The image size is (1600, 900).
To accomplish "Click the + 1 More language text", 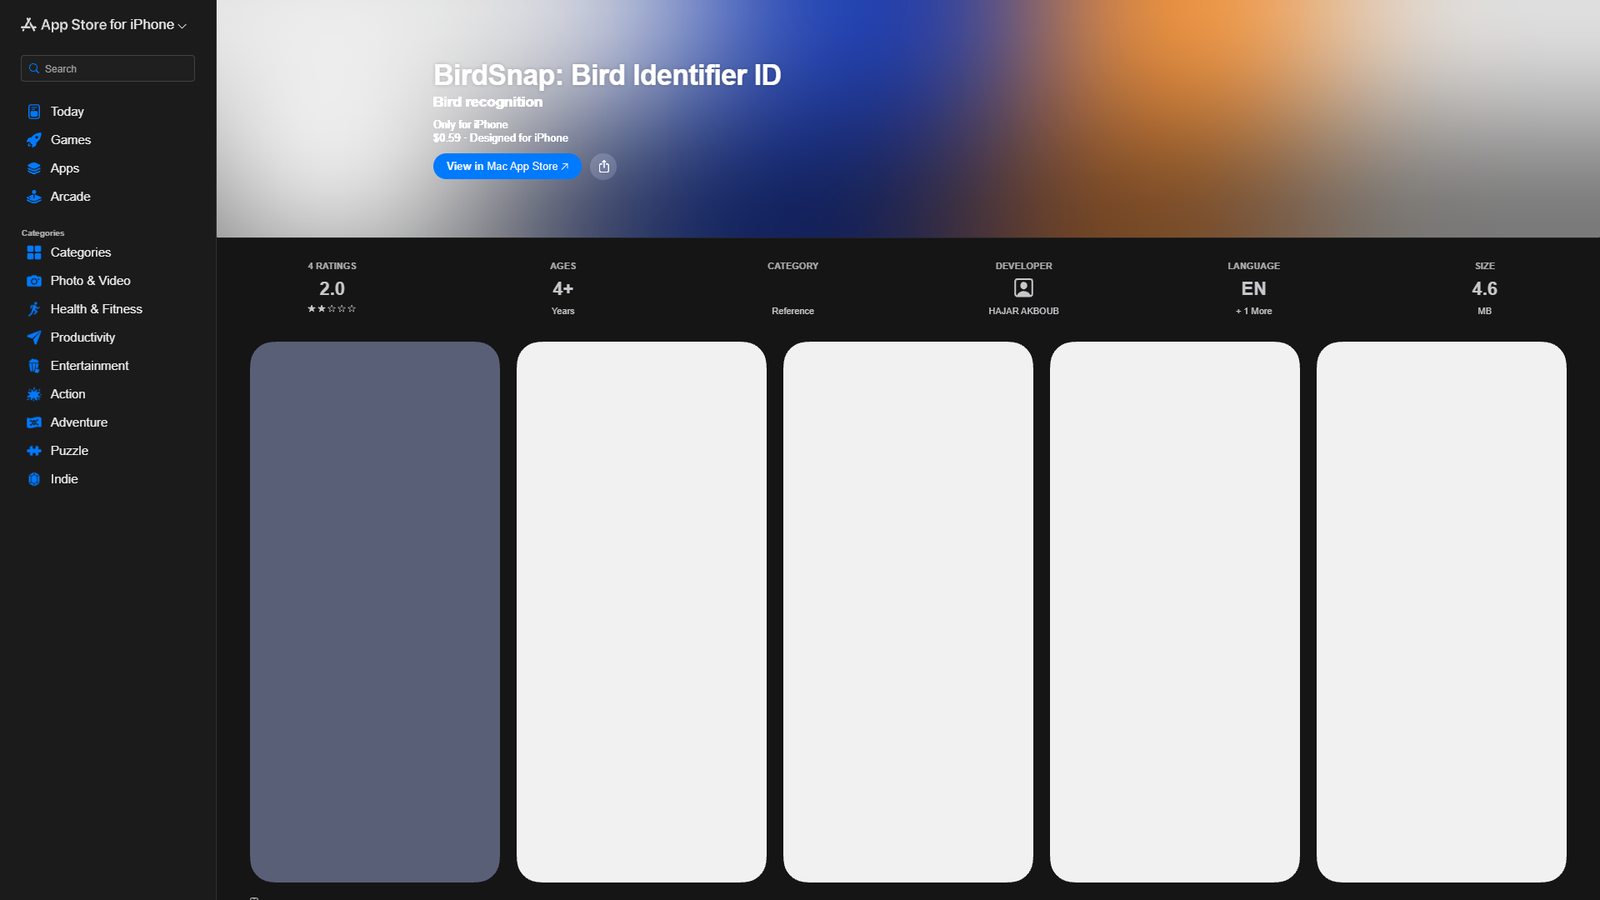I will click(1254, 311).
